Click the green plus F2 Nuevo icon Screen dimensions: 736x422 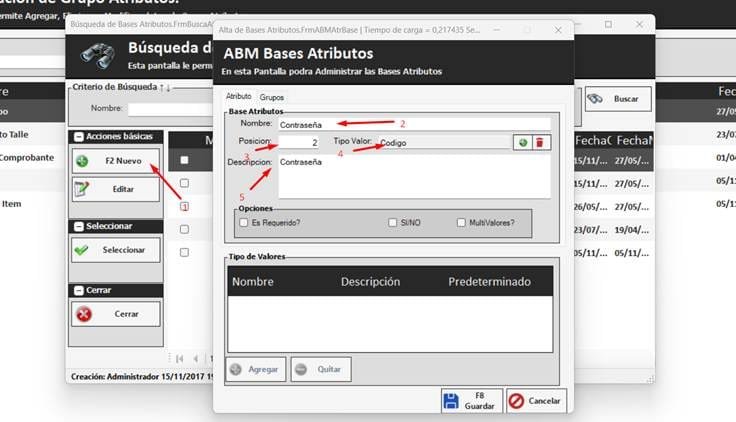82,161
